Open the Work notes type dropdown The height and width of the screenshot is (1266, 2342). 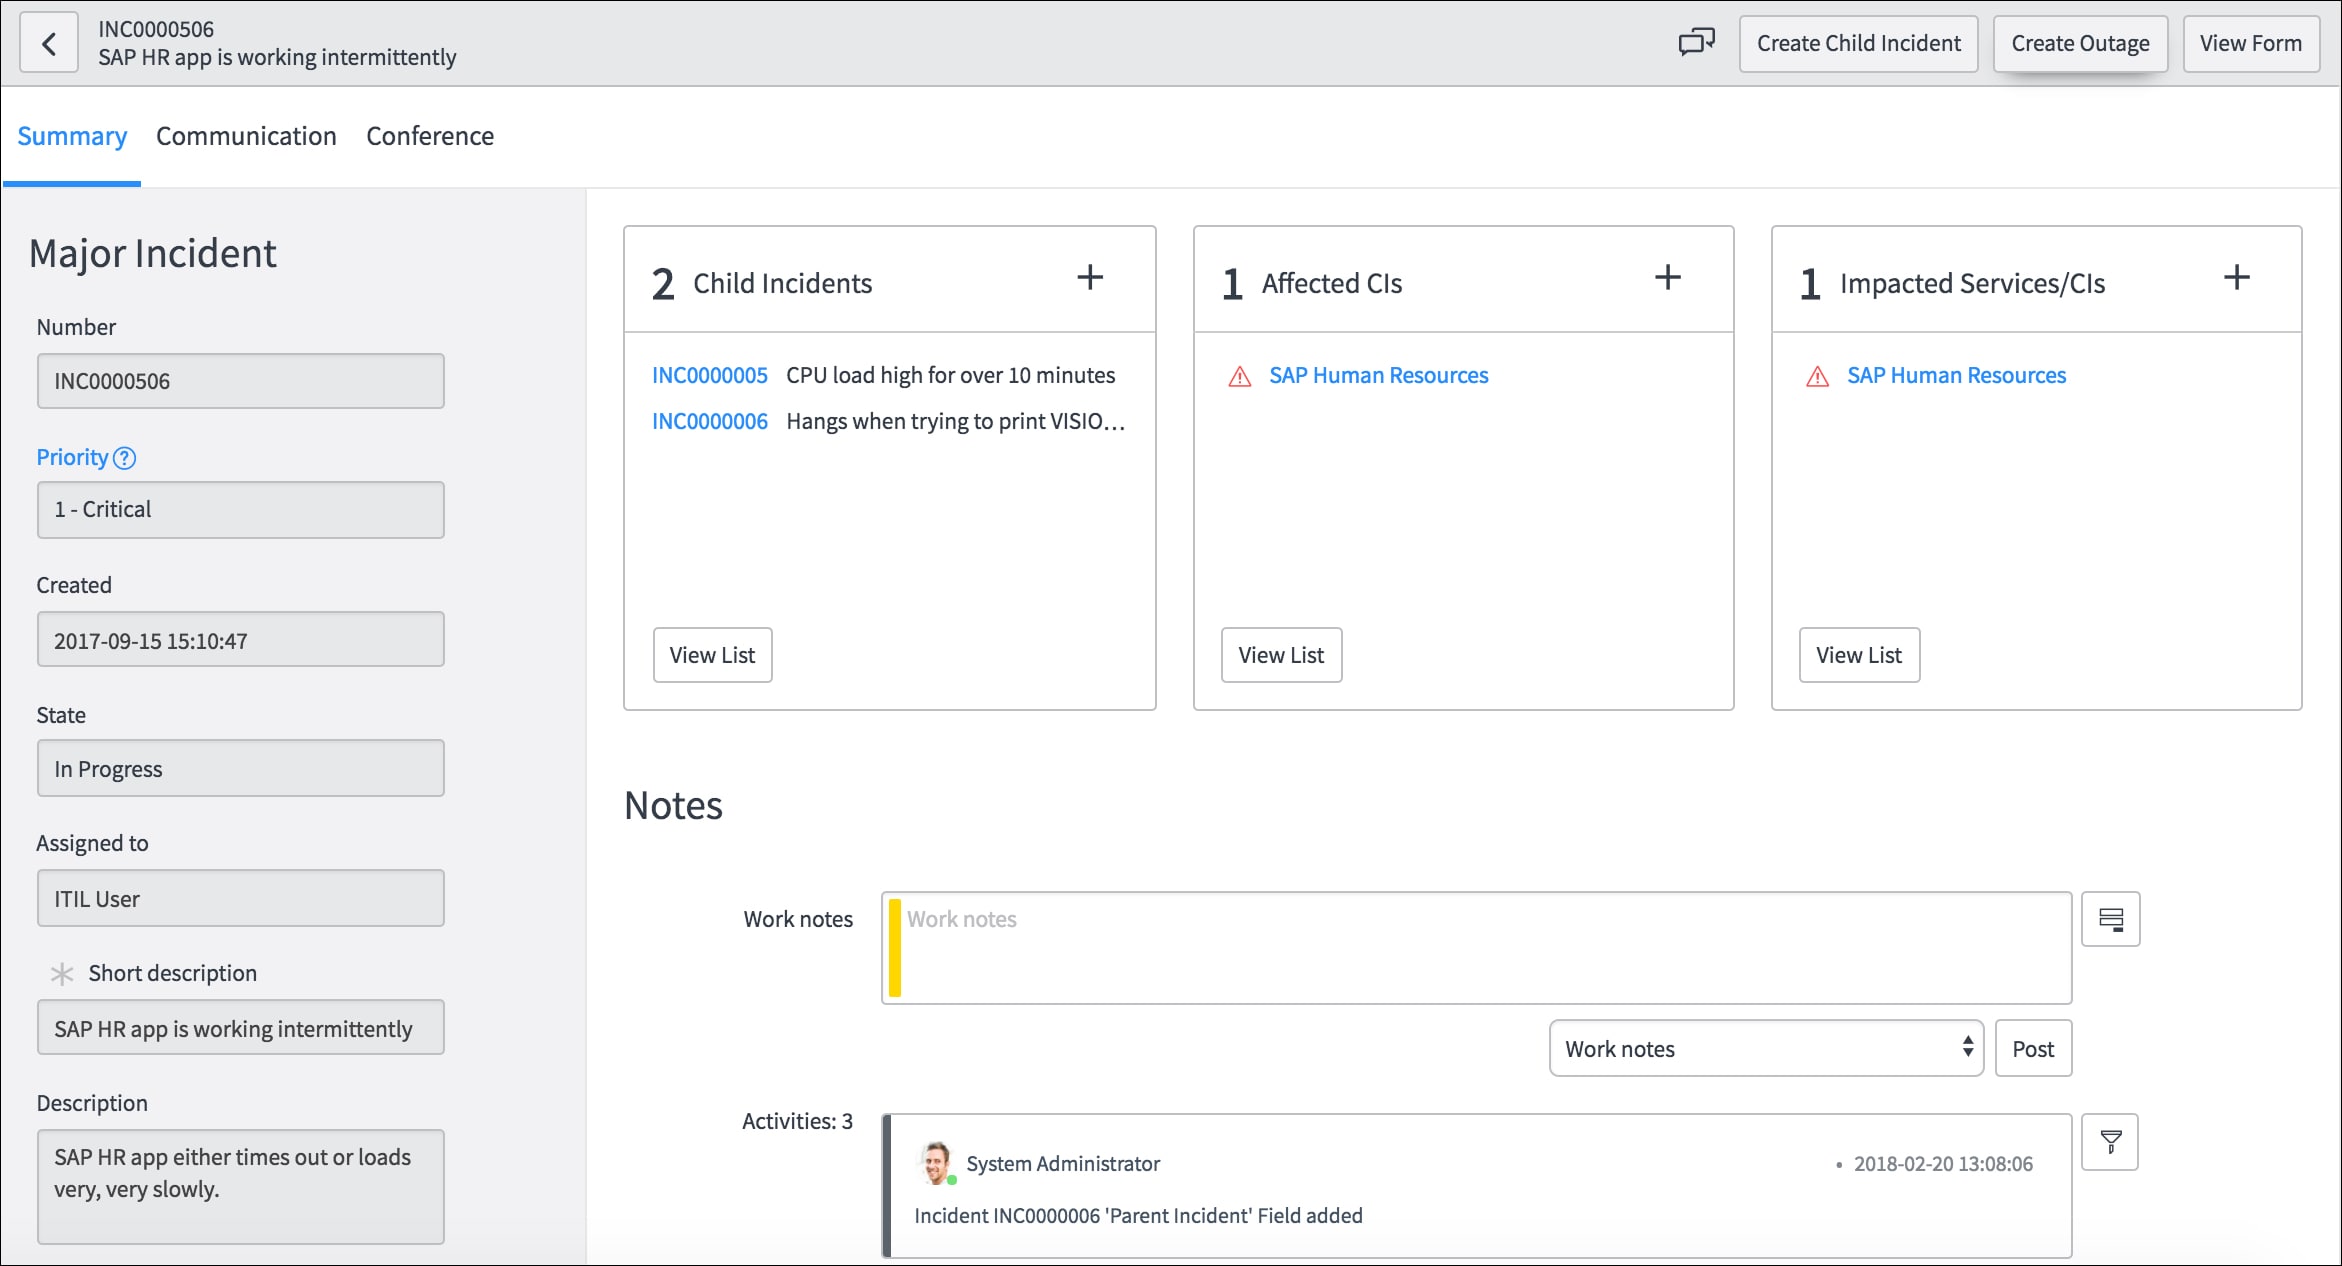[1766, 1048]
